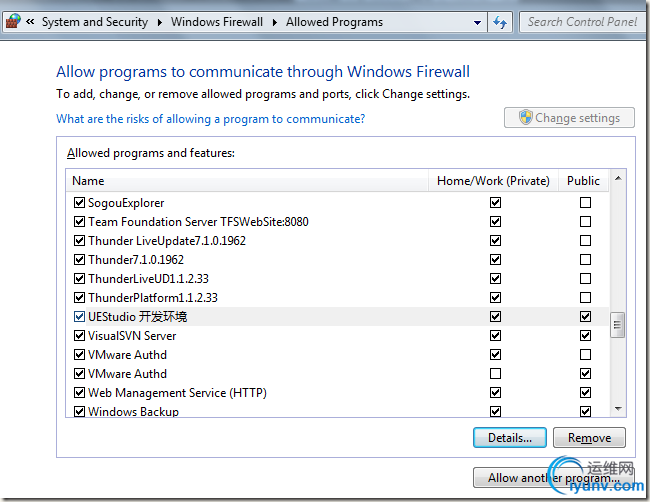650x502 pixels.
Task: Enable Team Foundation Server Public checkbox
Action: [585, 222]
